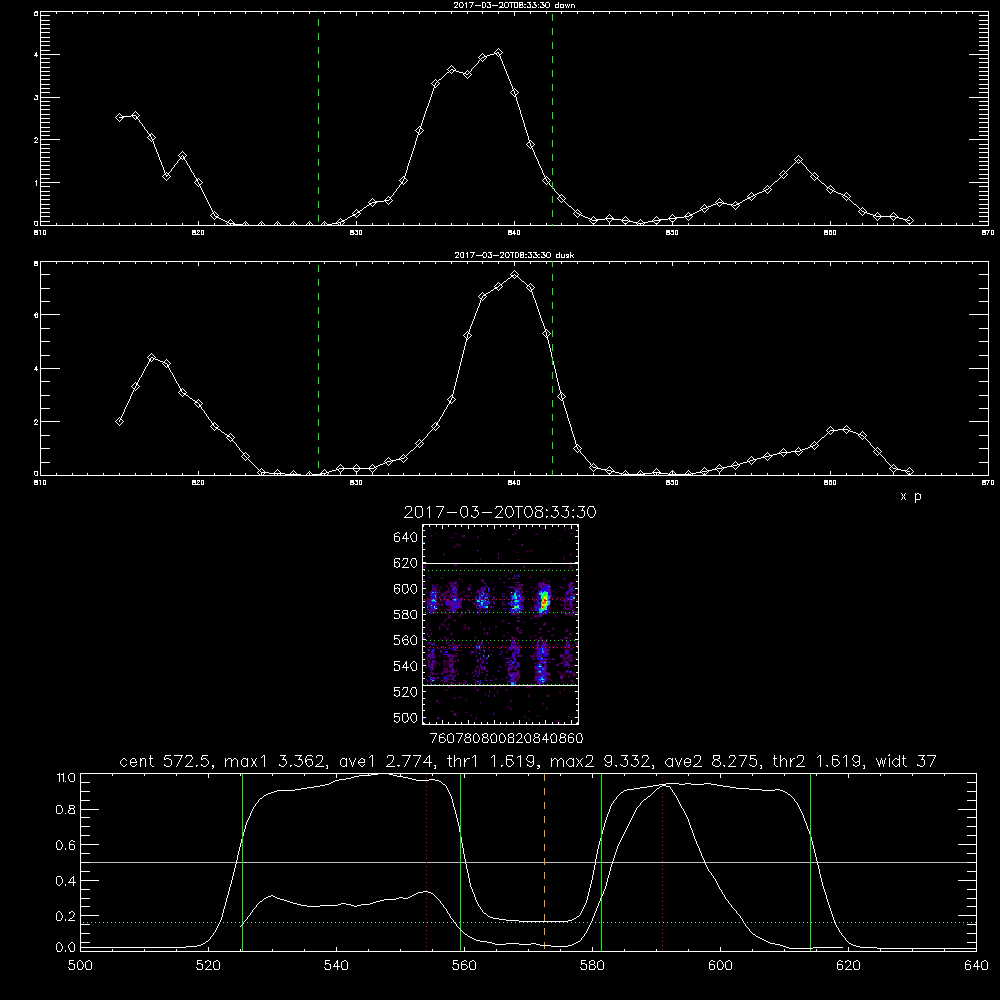Click the heatmap y-axis label 640
1000x1000 pixels.
point(405,538)
